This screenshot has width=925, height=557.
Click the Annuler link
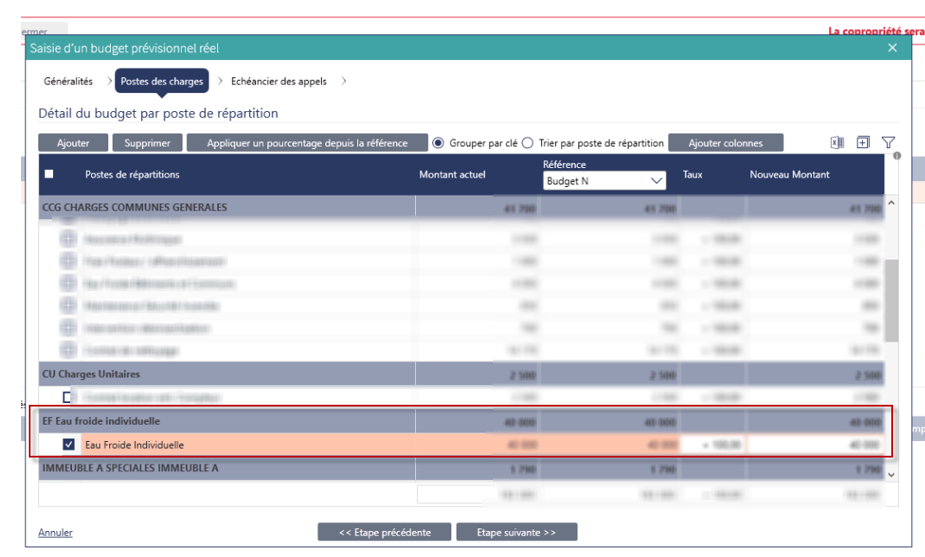click(x=55, y=532)
